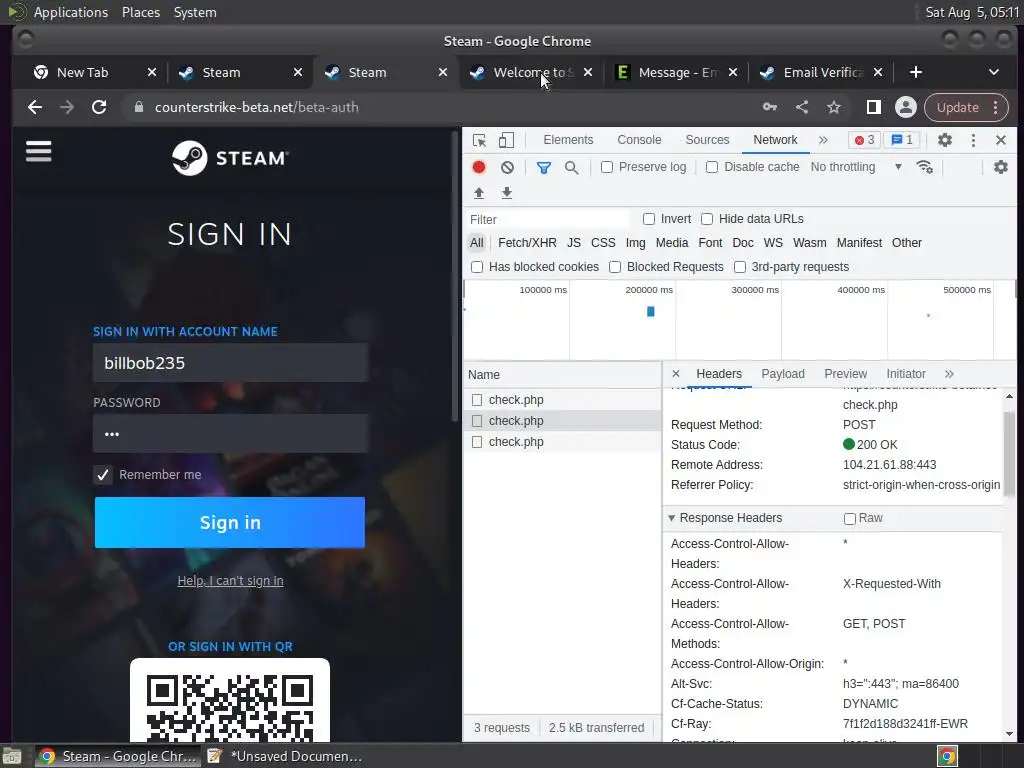The image size is (1024, 768).
Task: Open the saved passwords key icon
Action: tap(770, 107)
